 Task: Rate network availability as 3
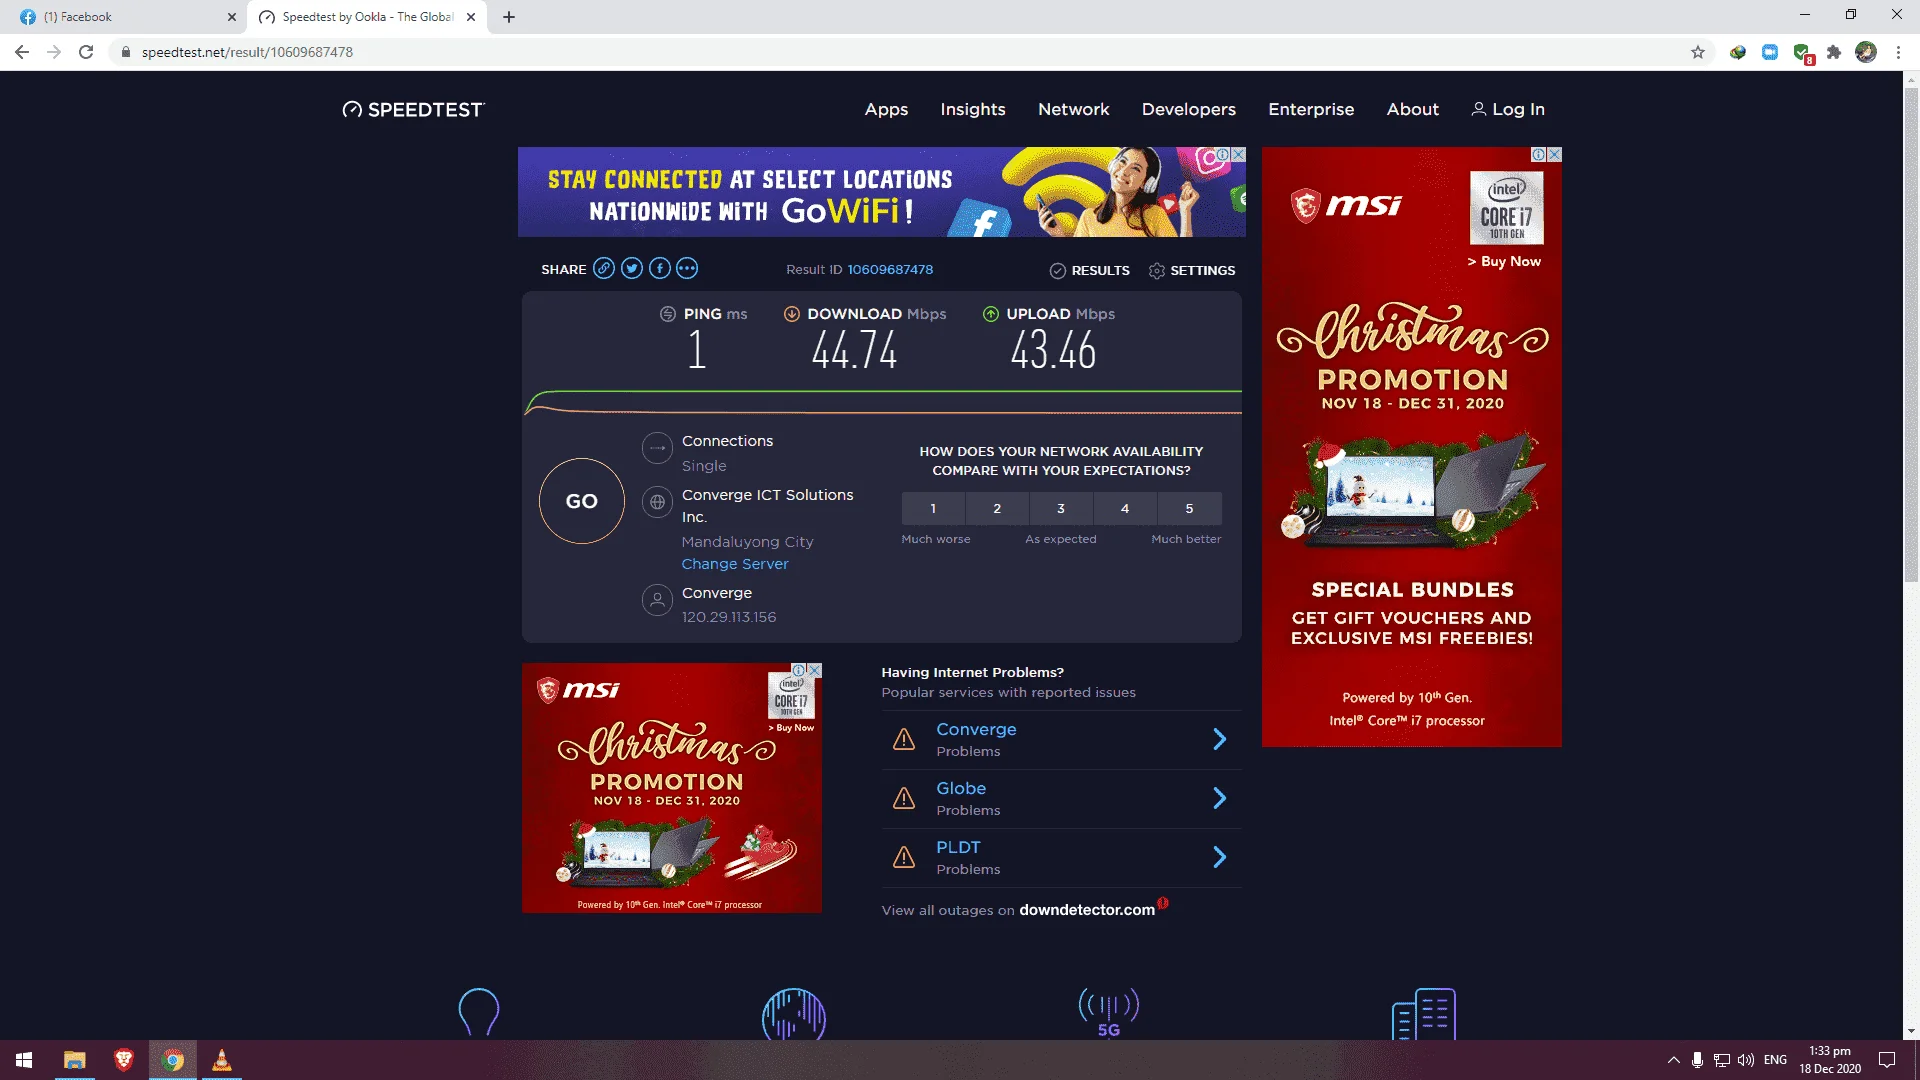coord(1061,509)
